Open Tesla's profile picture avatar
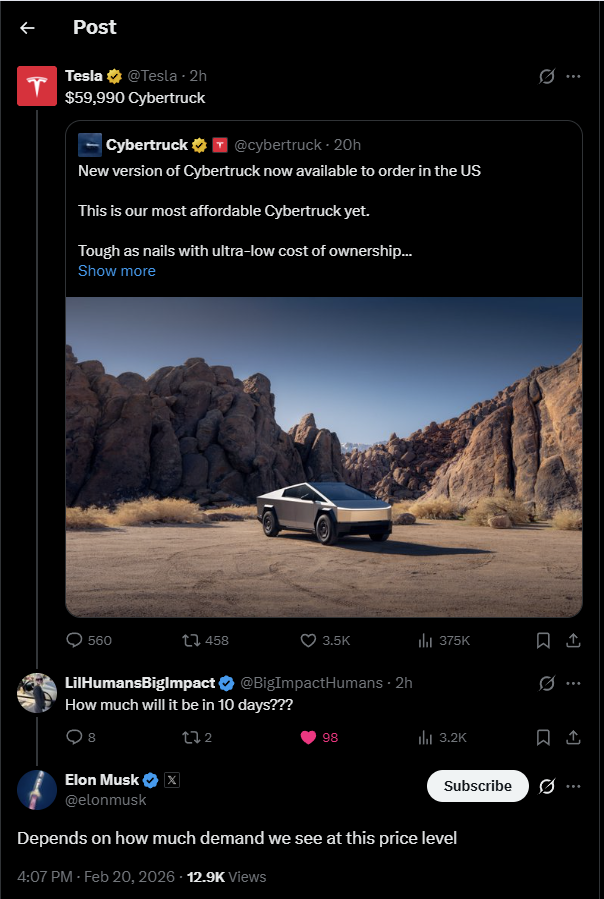The image size is (604, 899). click(37, 87)
